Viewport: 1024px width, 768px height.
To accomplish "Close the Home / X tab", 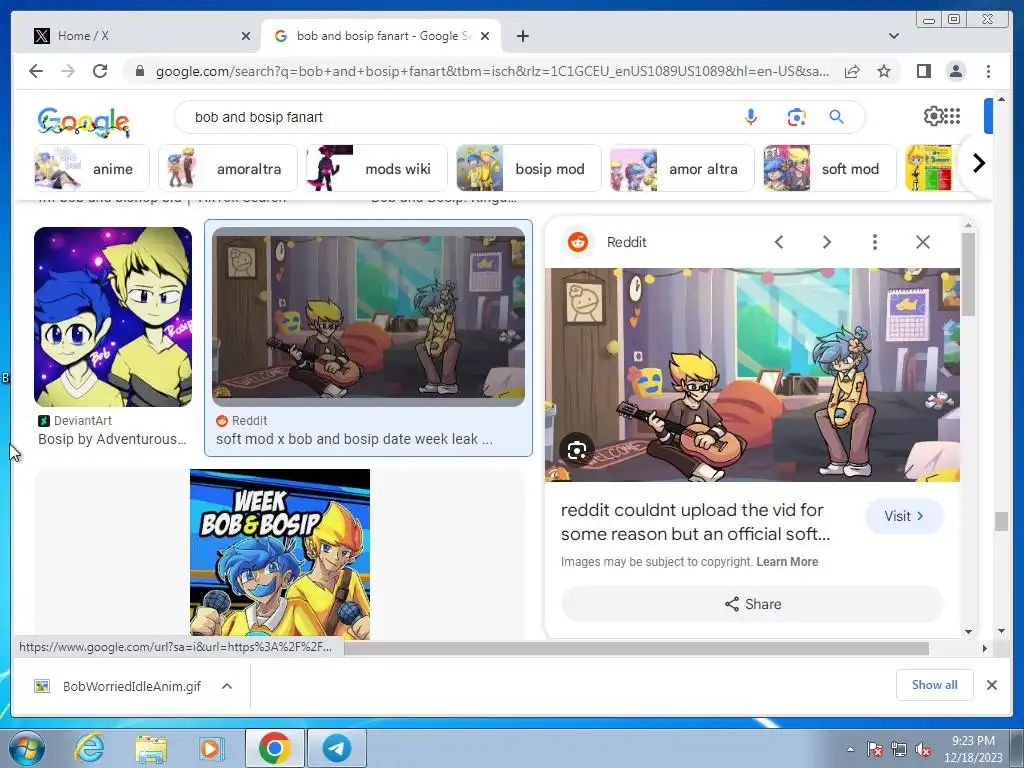I will [246, 36].
